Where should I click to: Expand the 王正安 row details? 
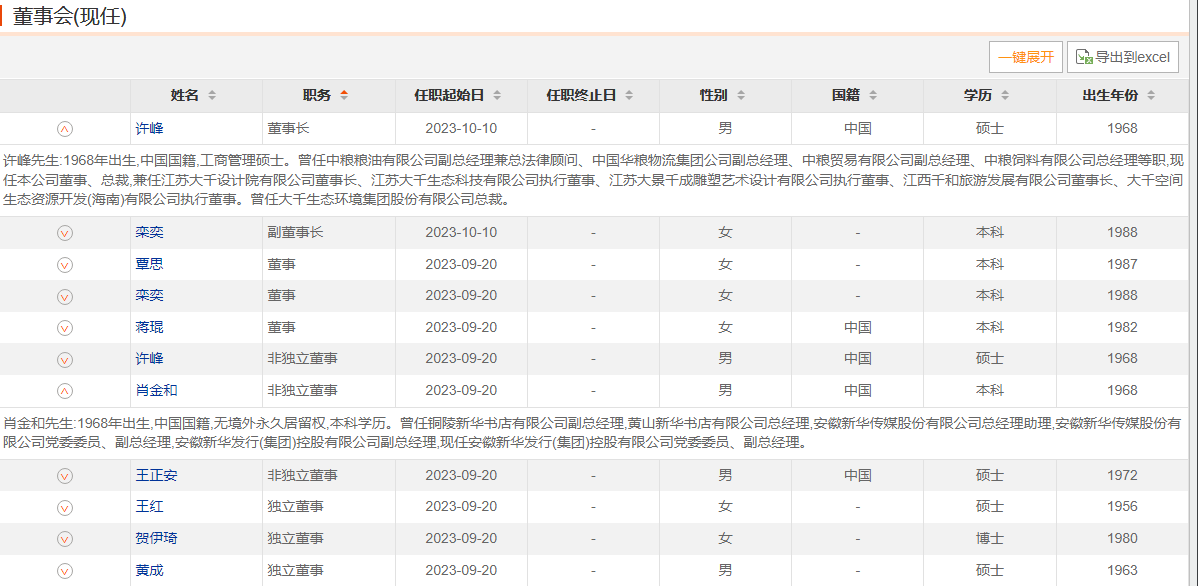tap(65, 476)
